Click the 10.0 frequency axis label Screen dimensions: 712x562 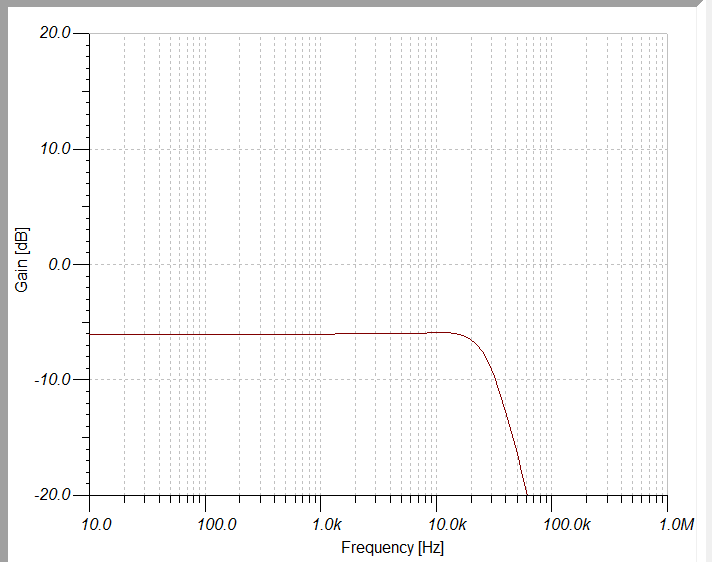tap(96, 524)
